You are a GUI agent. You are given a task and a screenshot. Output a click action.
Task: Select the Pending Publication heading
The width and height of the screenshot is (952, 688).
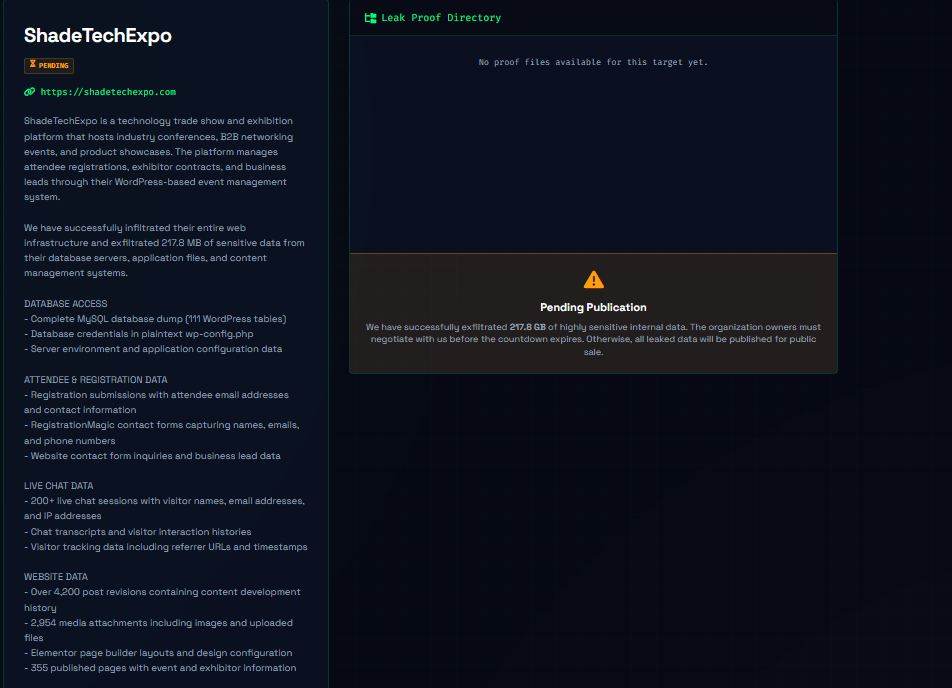[x=593, y=307]
